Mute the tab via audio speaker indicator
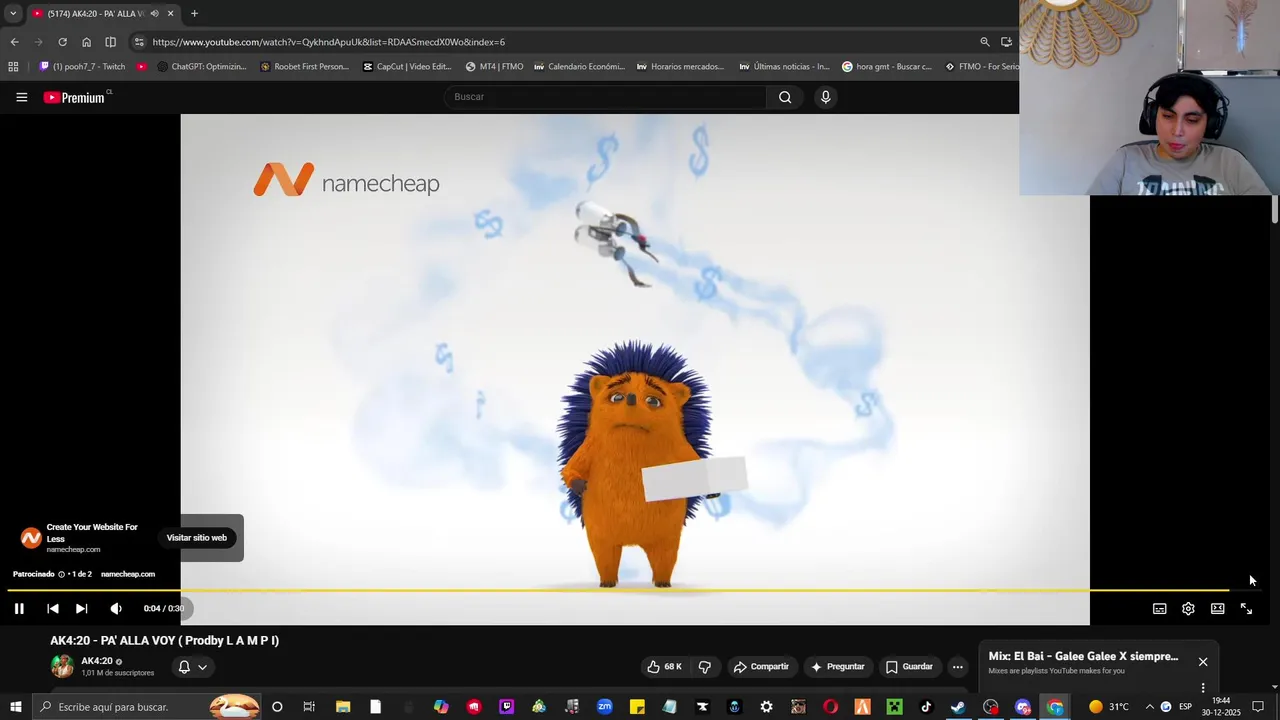The image size is (1280, 720). tap(154, 13)
